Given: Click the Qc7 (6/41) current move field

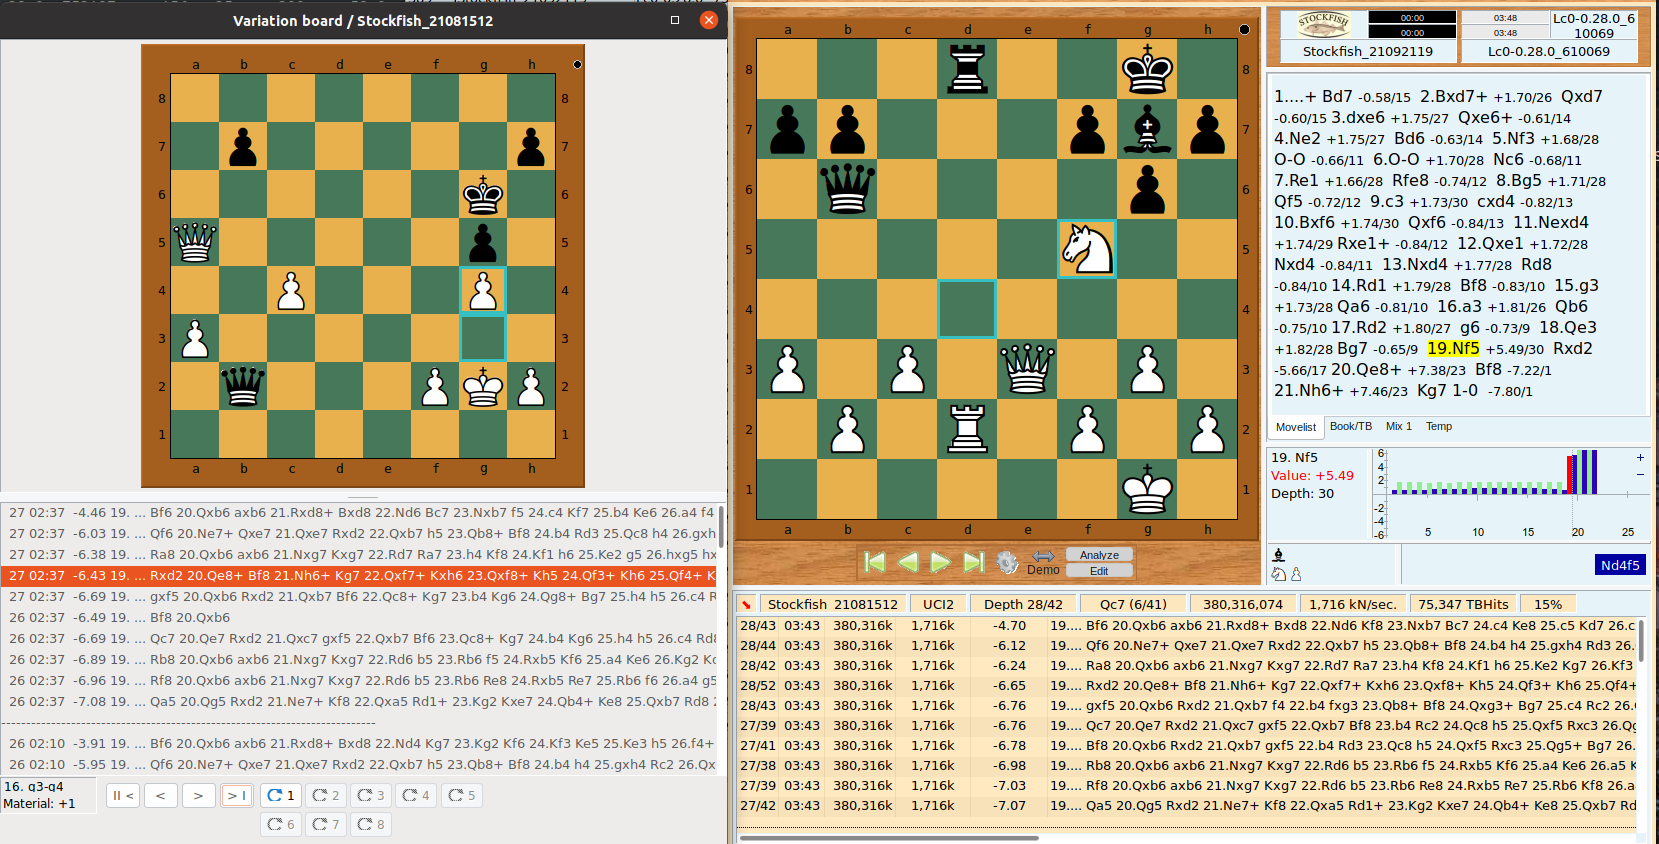Looking at the screenshot, I should coord(1133,604).
